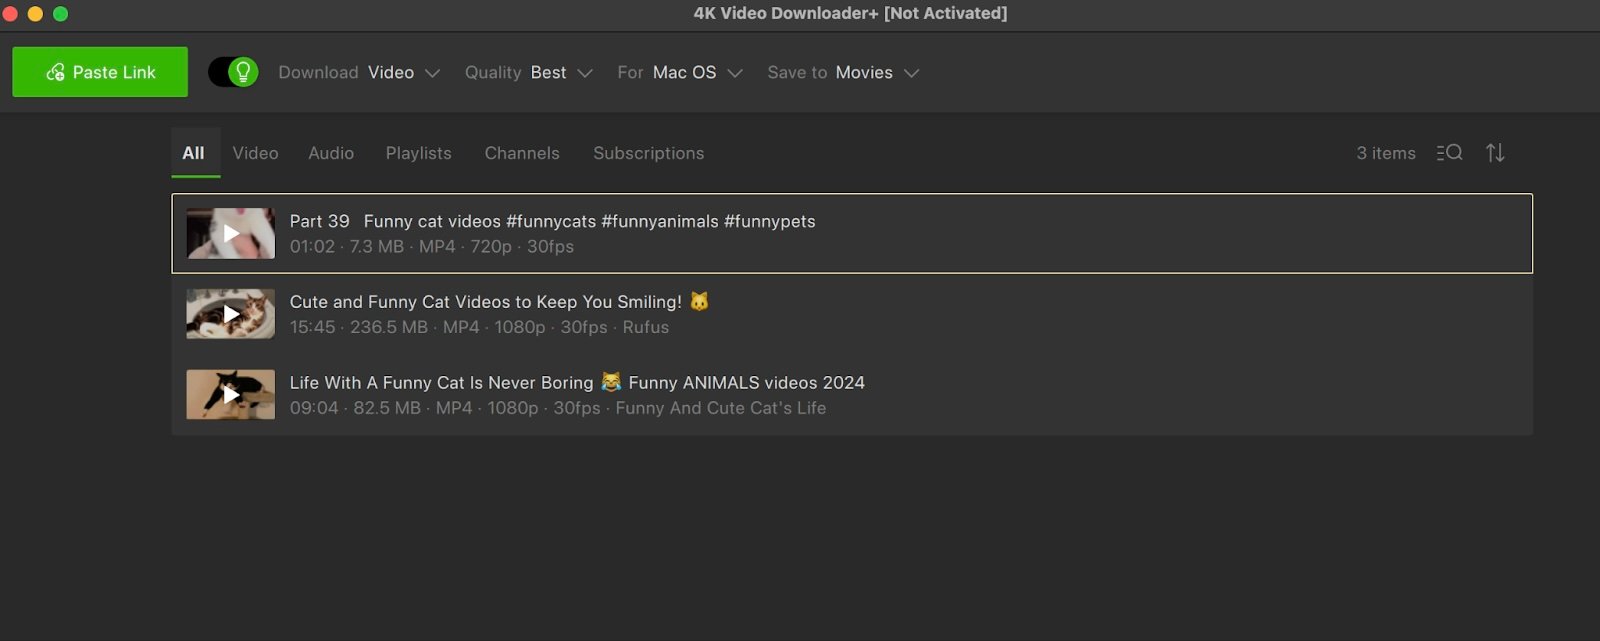Play the Life With A Funny Cat thumbnail
This screenshot has height=641, width=1600.
pyautogui.click(x=231, y=394)
